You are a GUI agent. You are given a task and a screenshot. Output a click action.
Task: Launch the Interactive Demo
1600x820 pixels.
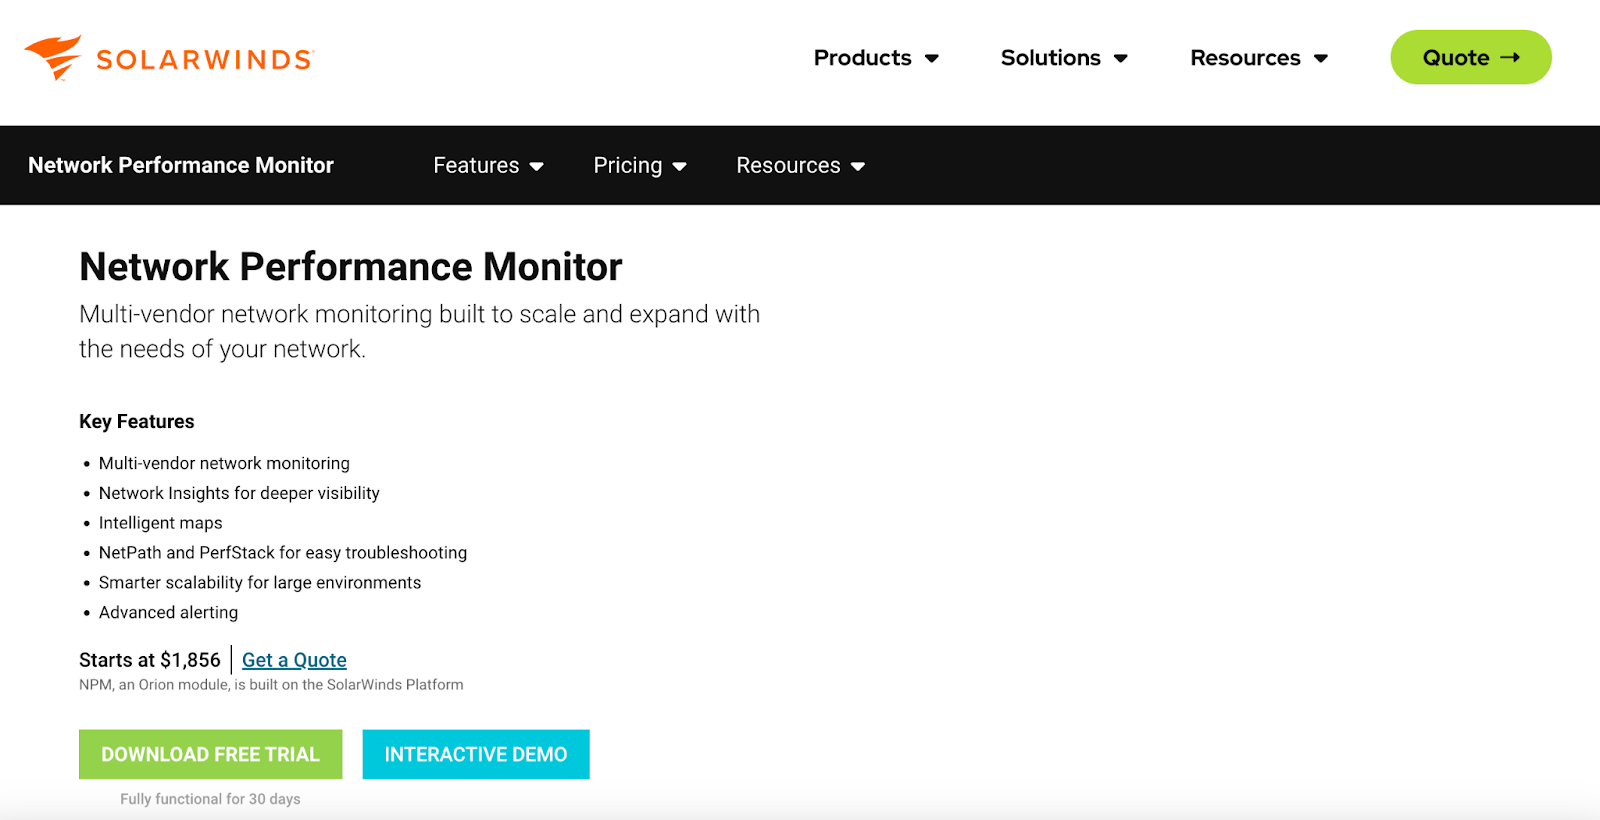pyautogui.click(x=475, y=754)
